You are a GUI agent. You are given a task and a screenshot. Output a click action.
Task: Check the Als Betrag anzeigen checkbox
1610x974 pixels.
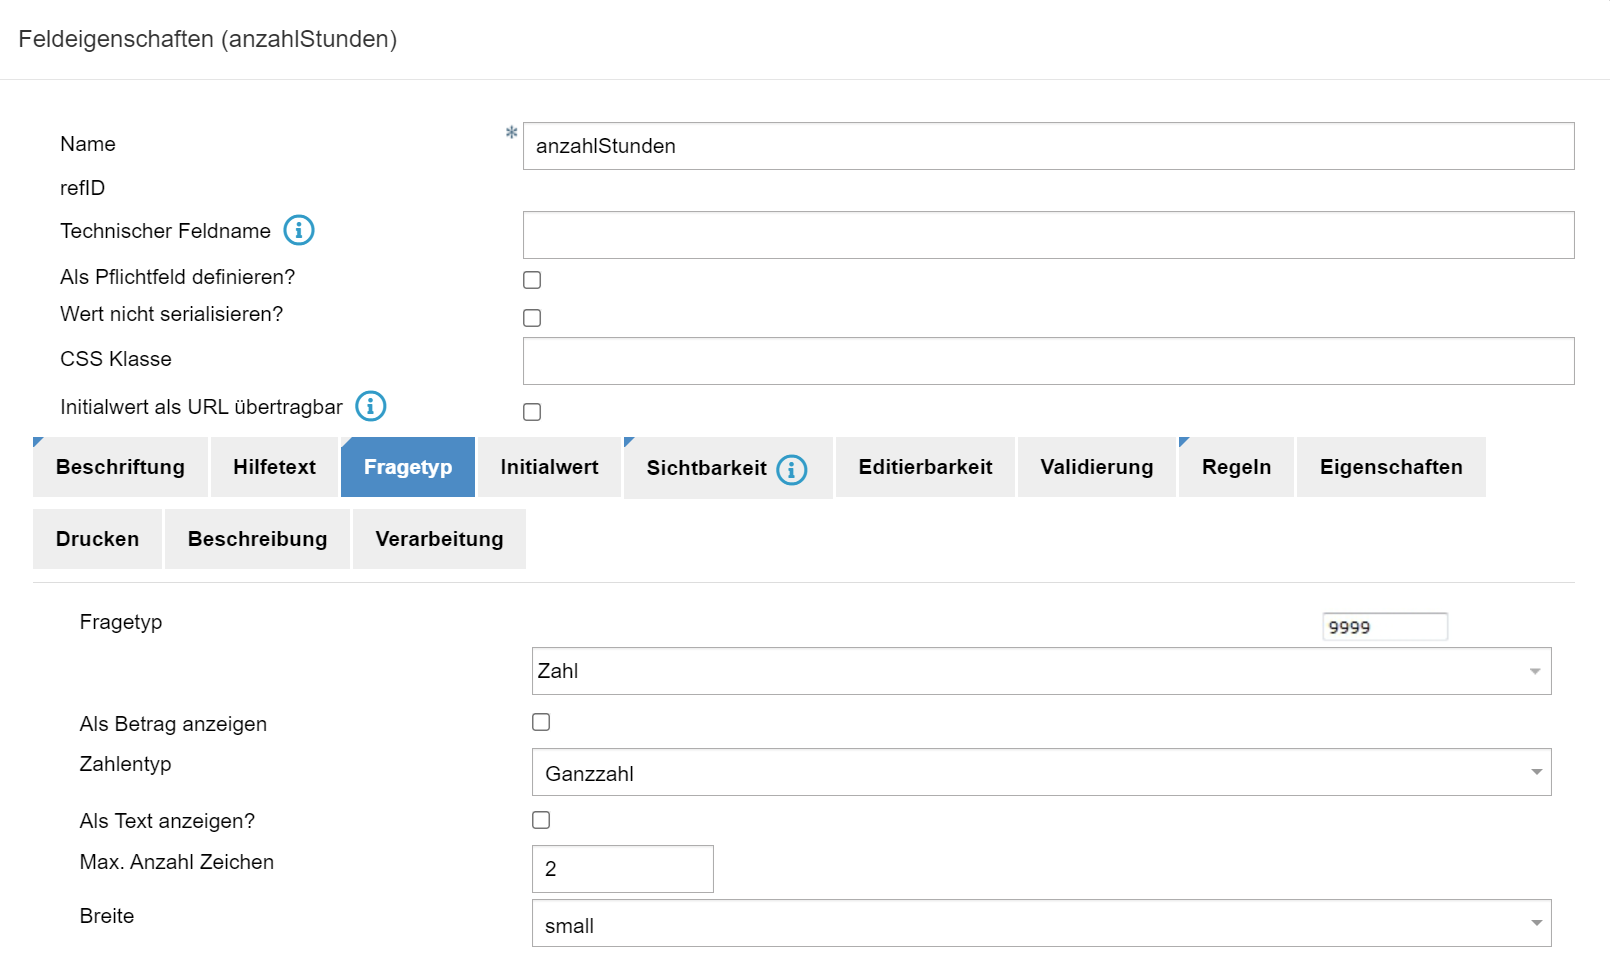pos(541,722)
